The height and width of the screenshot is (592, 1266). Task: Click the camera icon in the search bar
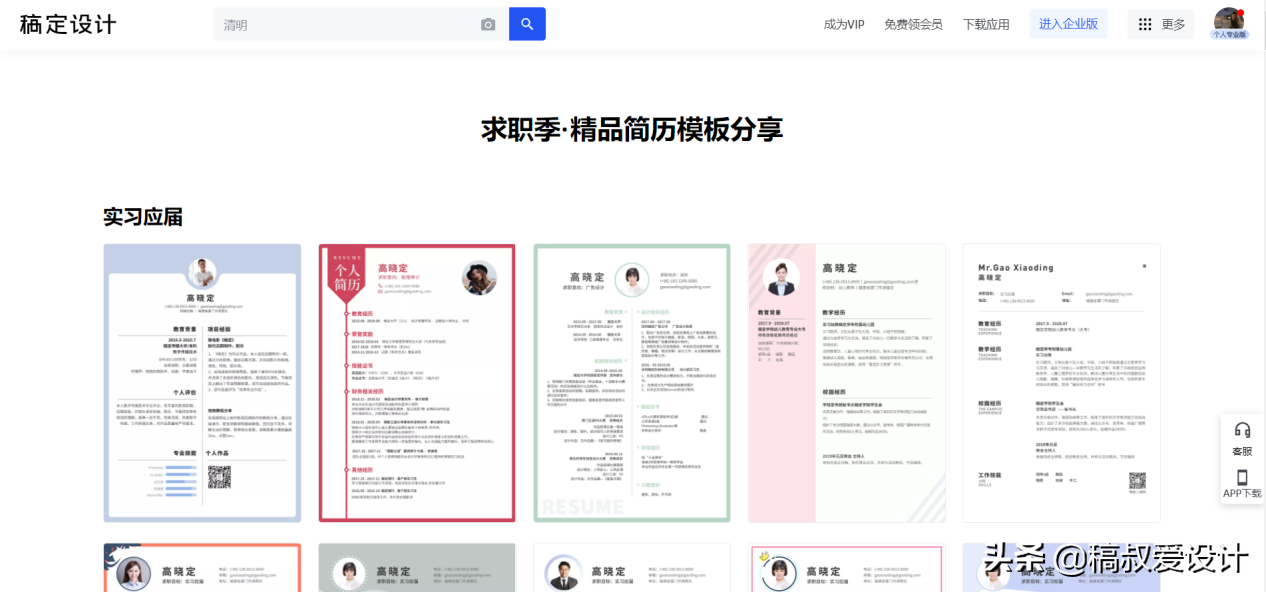pos(488,23)
